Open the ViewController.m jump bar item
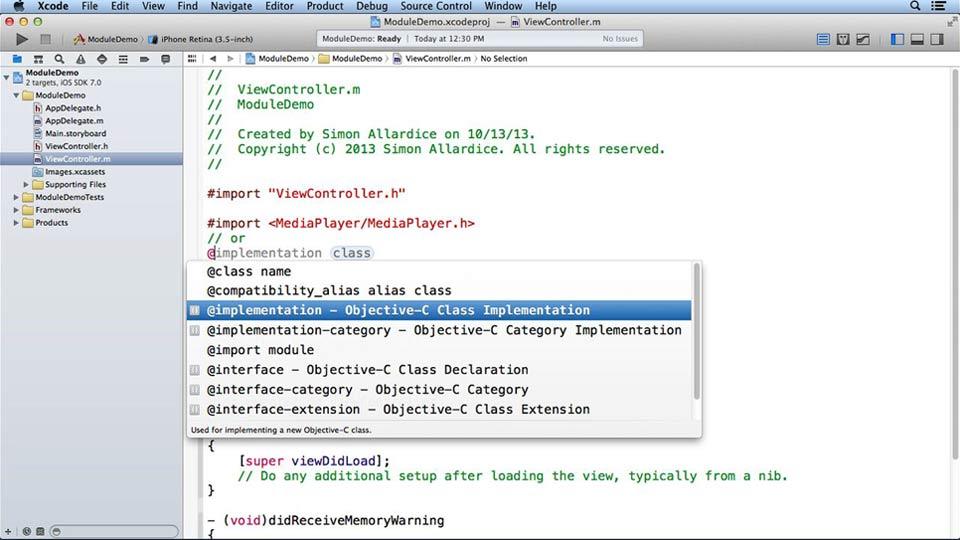 point(432,59)
